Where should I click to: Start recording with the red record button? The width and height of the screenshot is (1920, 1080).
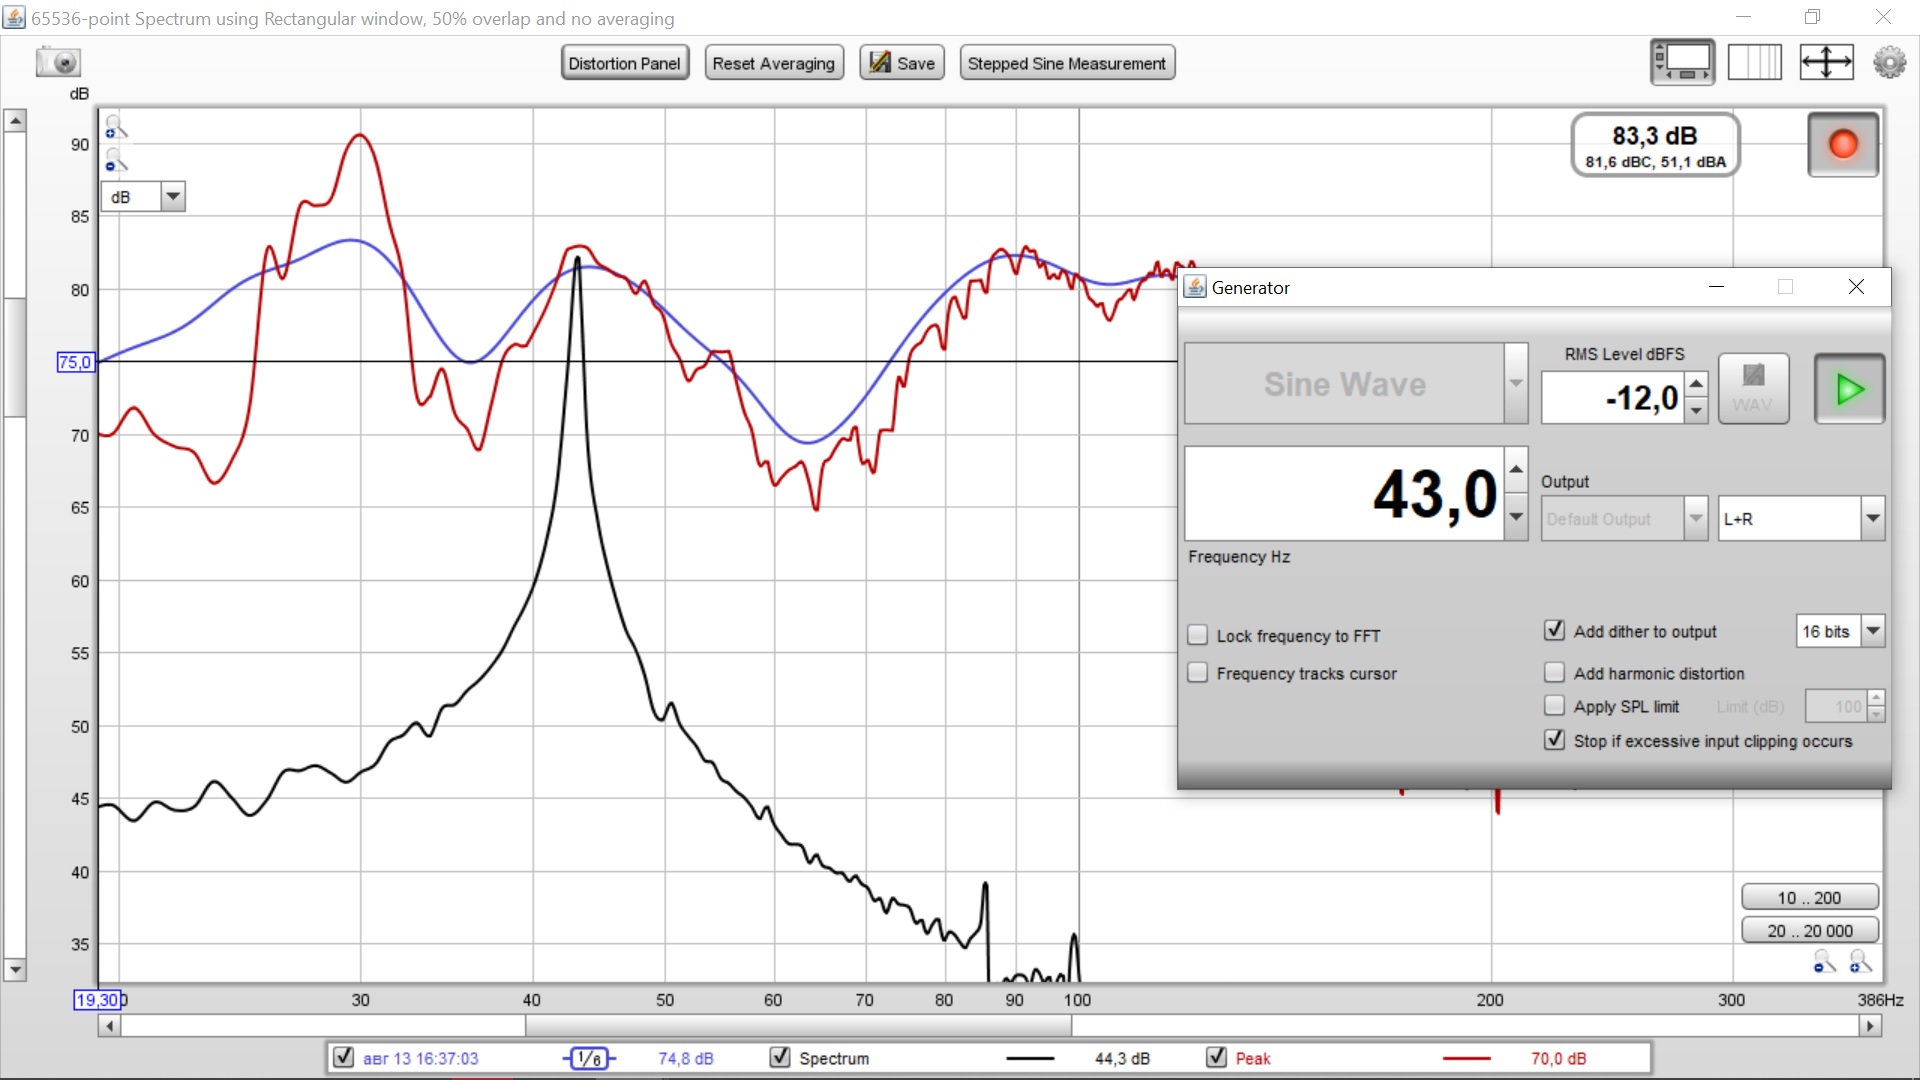[1842, 145]
